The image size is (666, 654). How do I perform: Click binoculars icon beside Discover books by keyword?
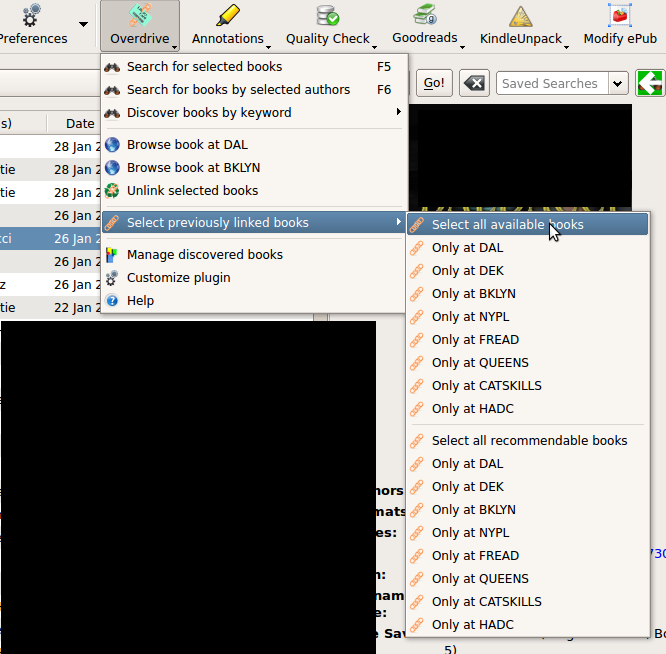tap(112, 113)
